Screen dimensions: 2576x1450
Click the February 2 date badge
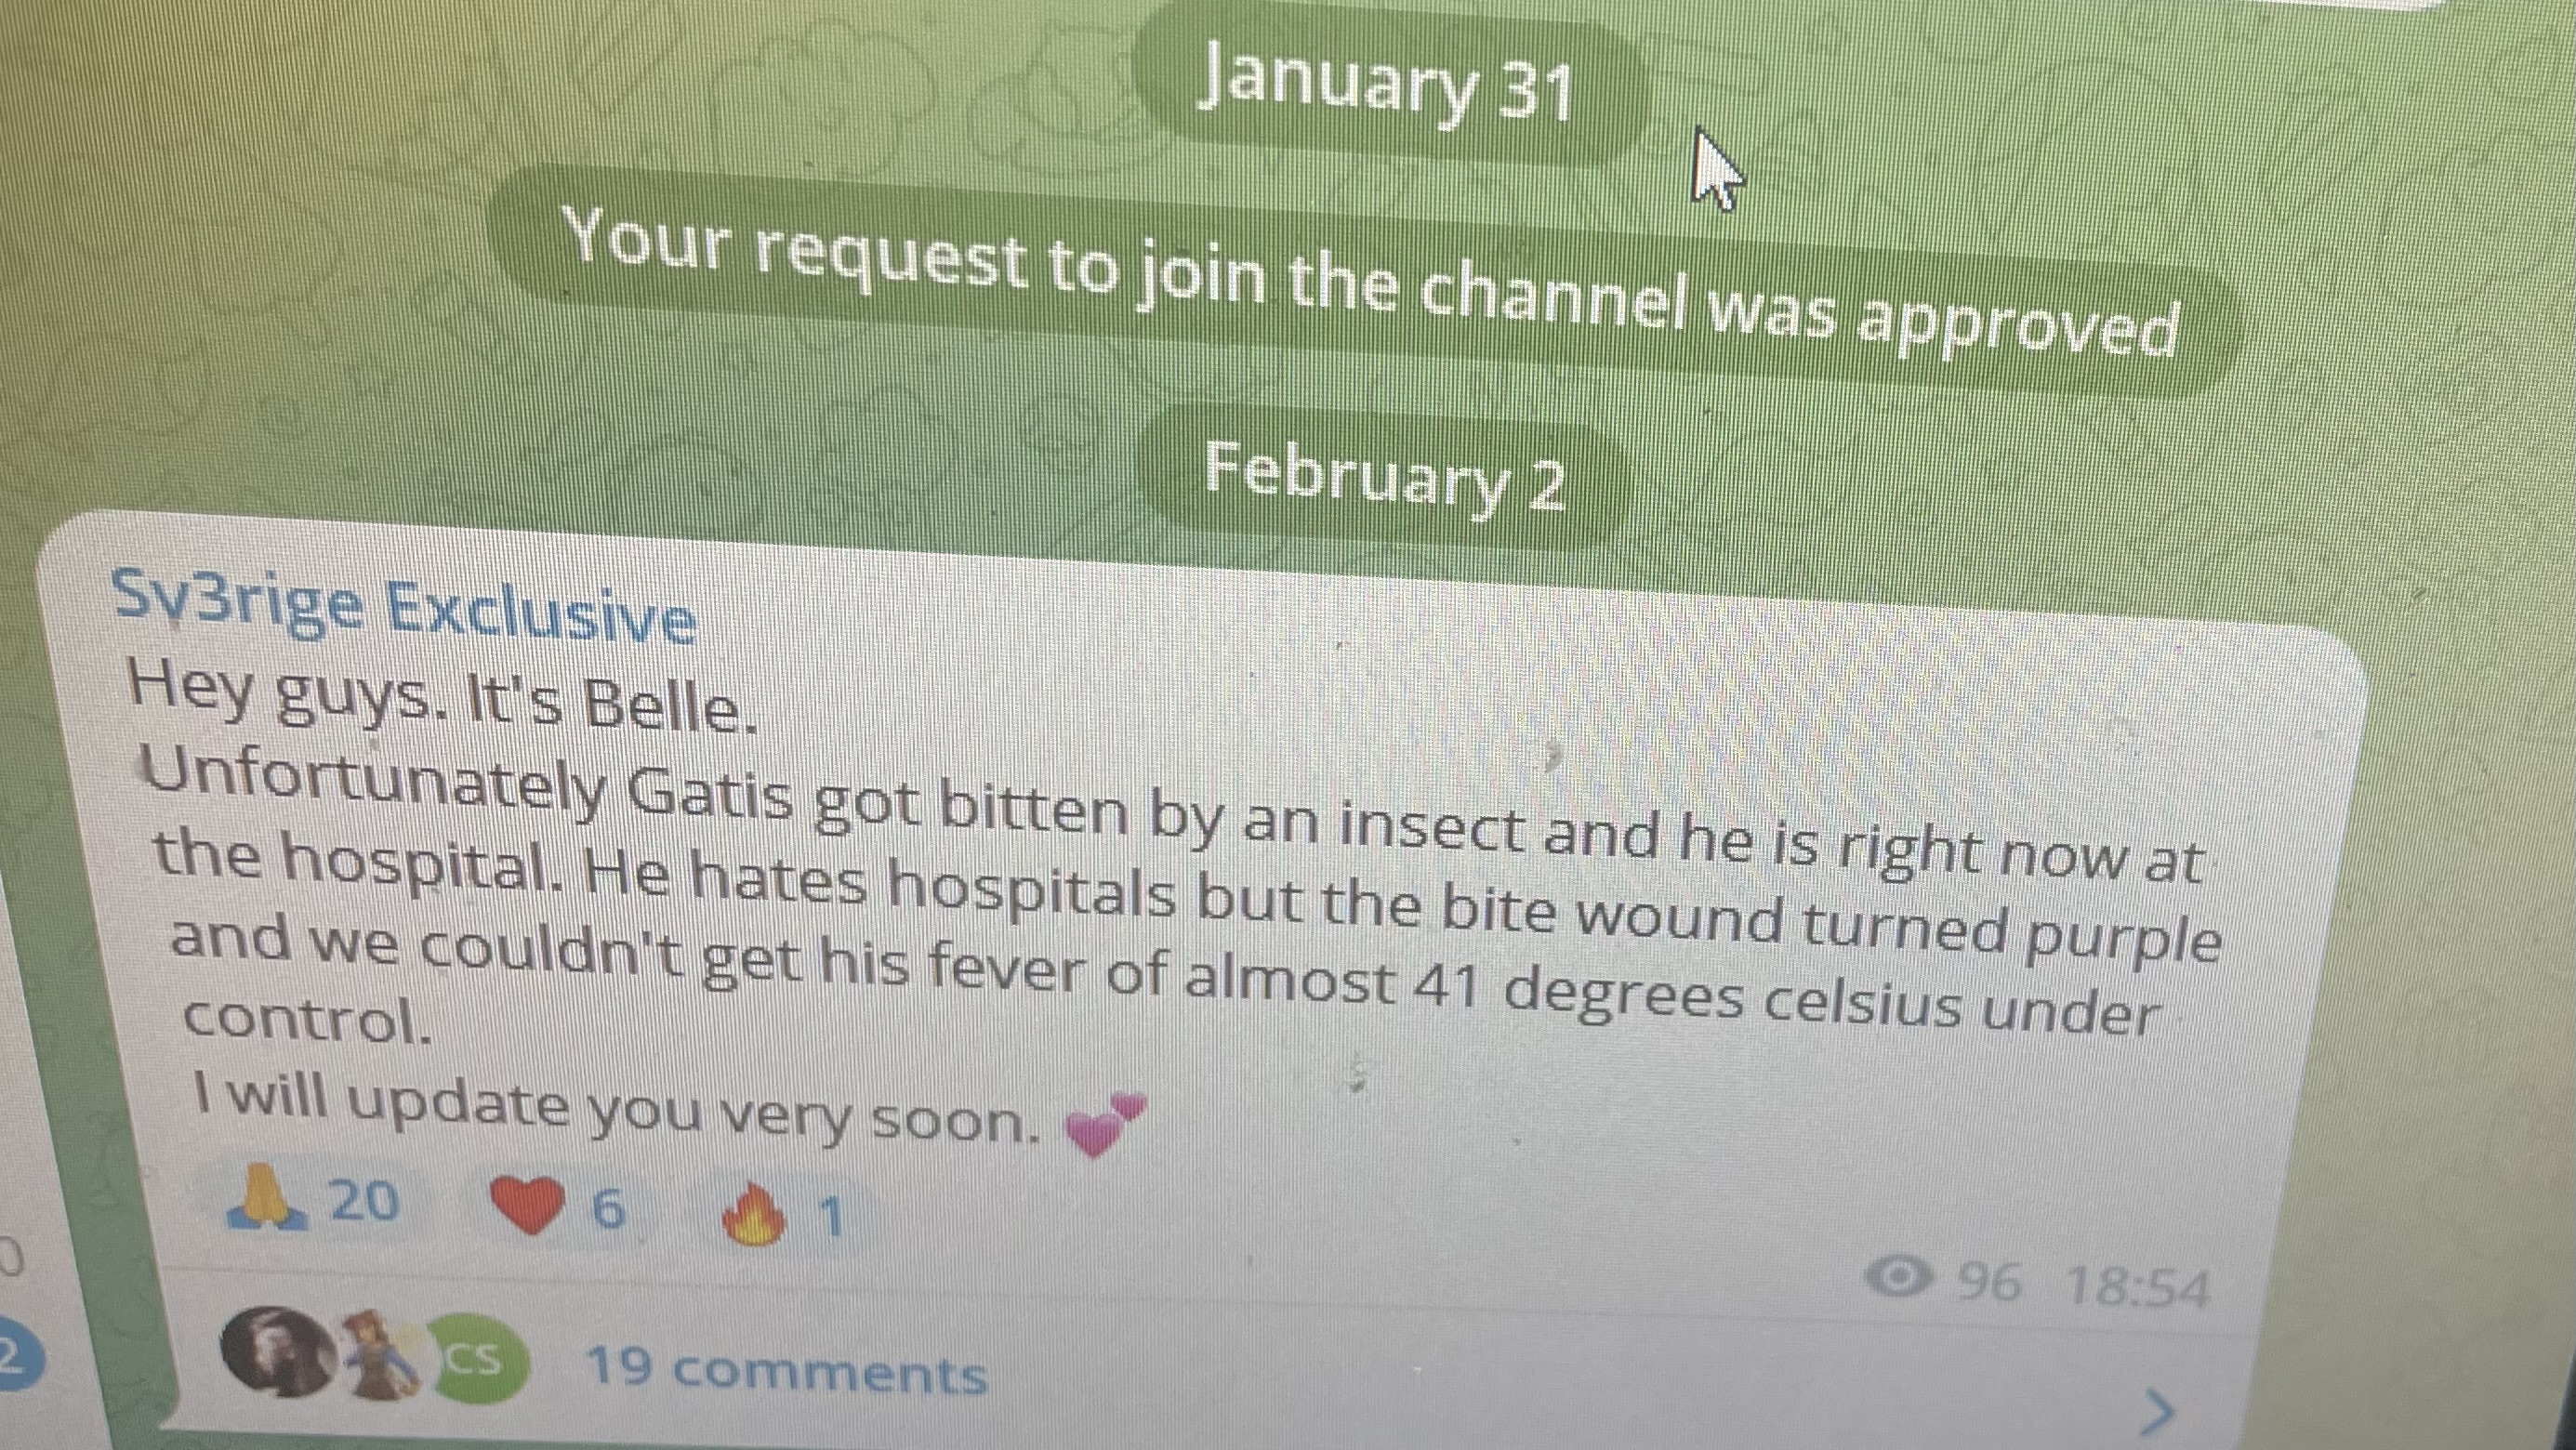point(1384,476)
